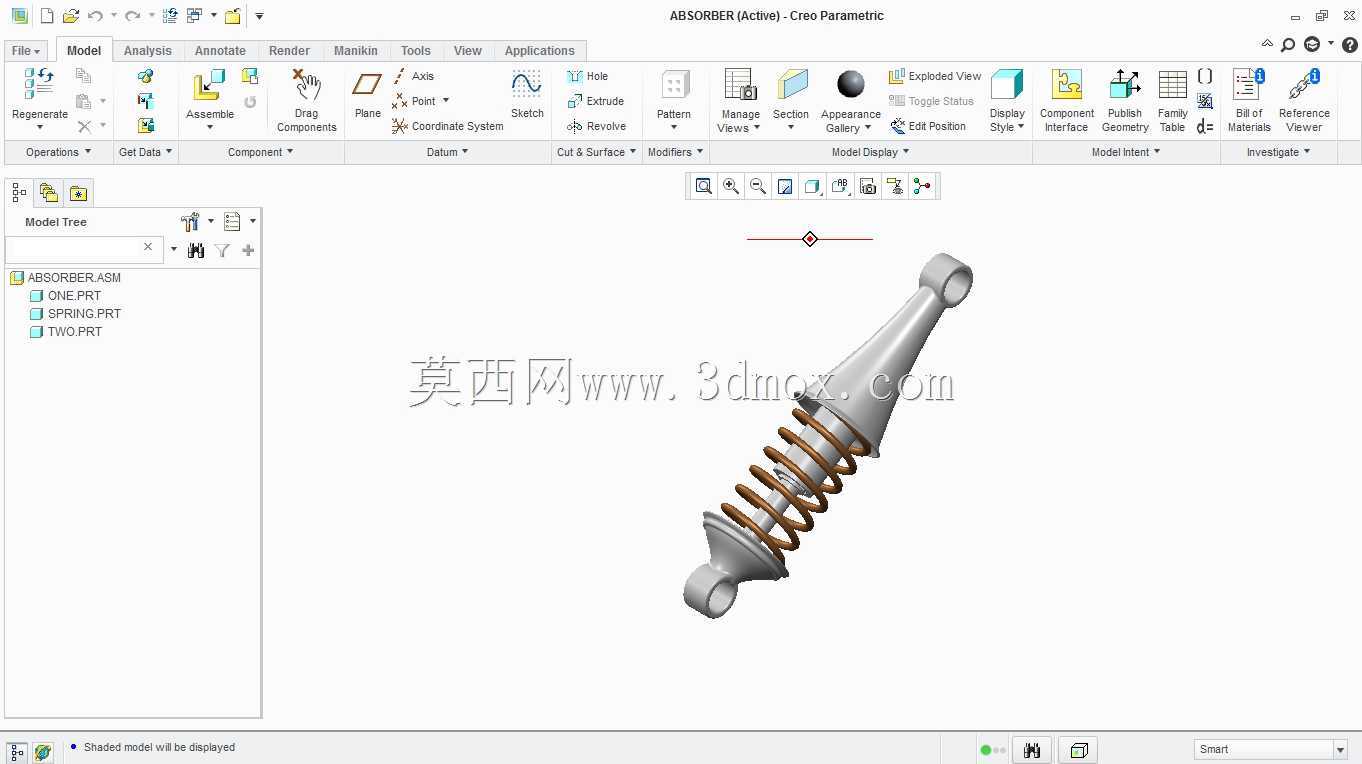Minimize the ribbon with the up arrow
This screenshot has height=764, width=1362.
[x=1267, y=44]
